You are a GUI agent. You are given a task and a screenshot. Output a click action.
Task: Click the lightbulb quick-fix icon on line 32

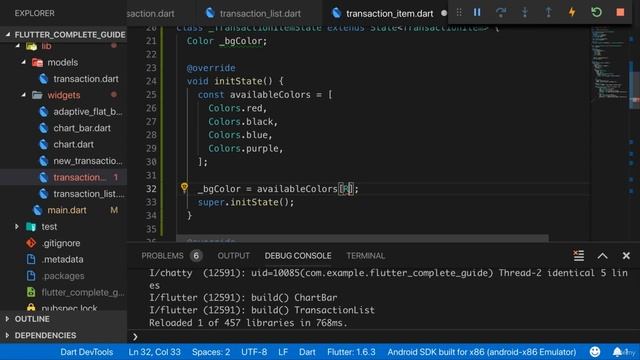point(184,187)
